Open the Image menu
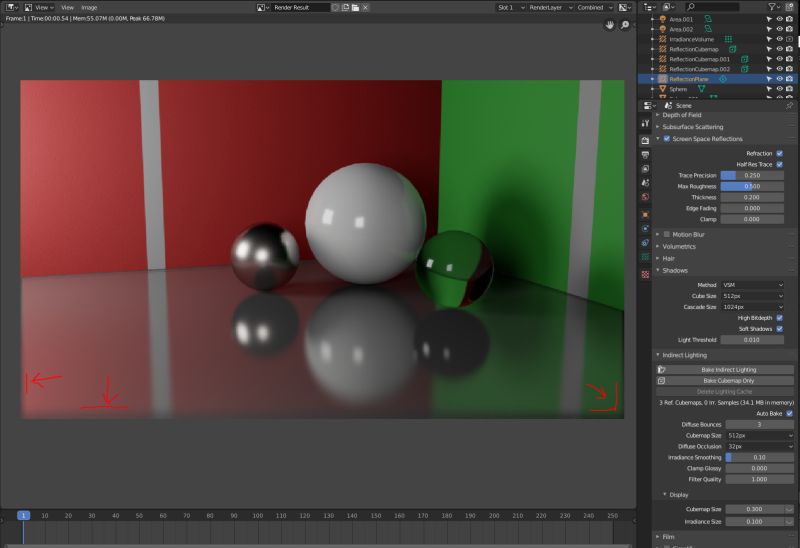 (x=89, y=7)
